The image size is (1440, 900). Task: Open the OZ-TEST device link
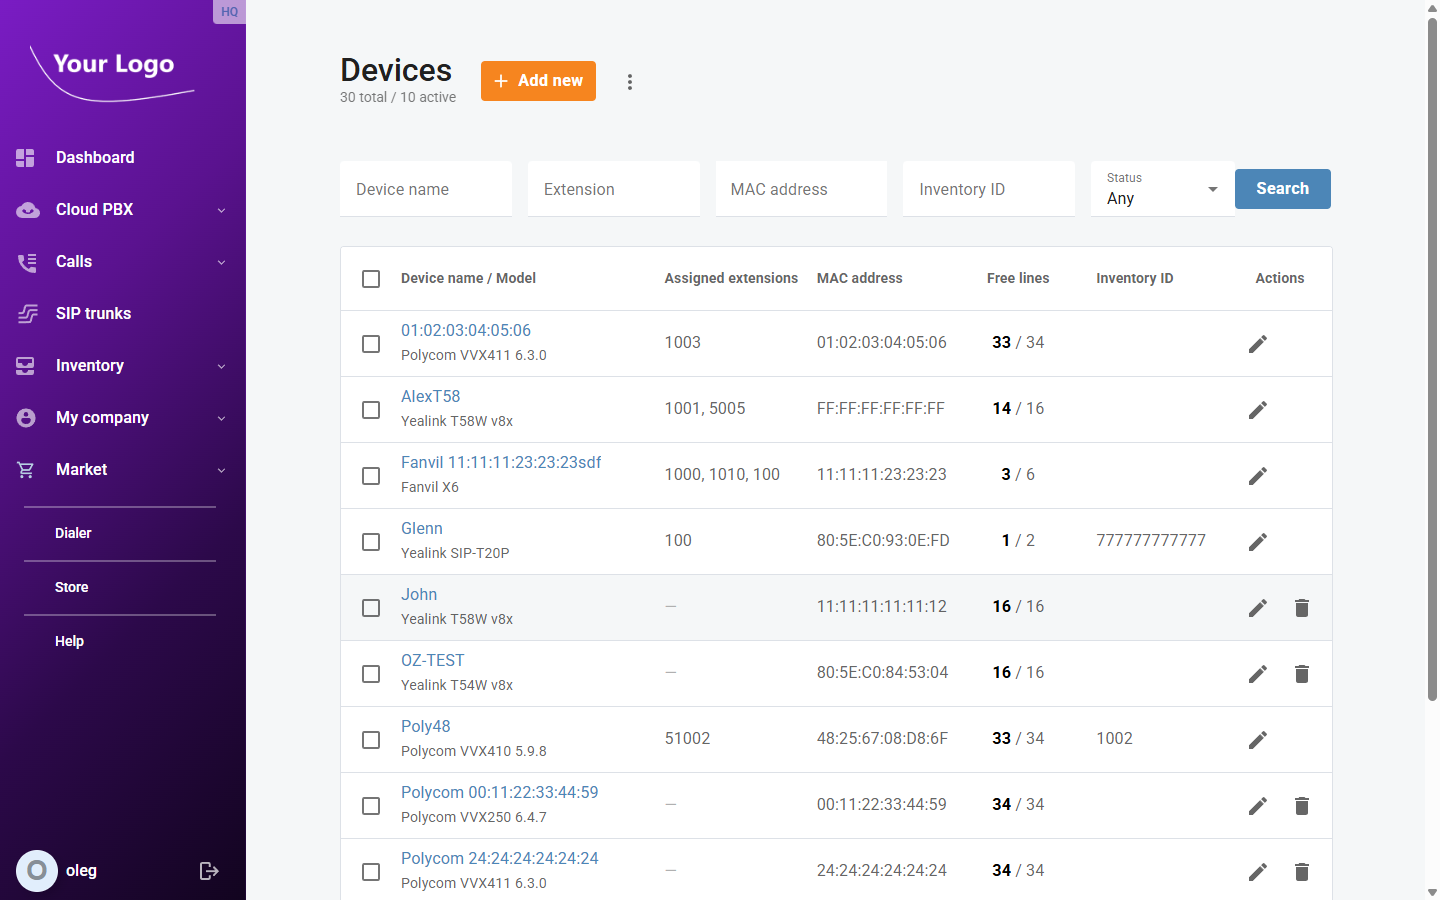pyautogui.click(x=432, y=660)
